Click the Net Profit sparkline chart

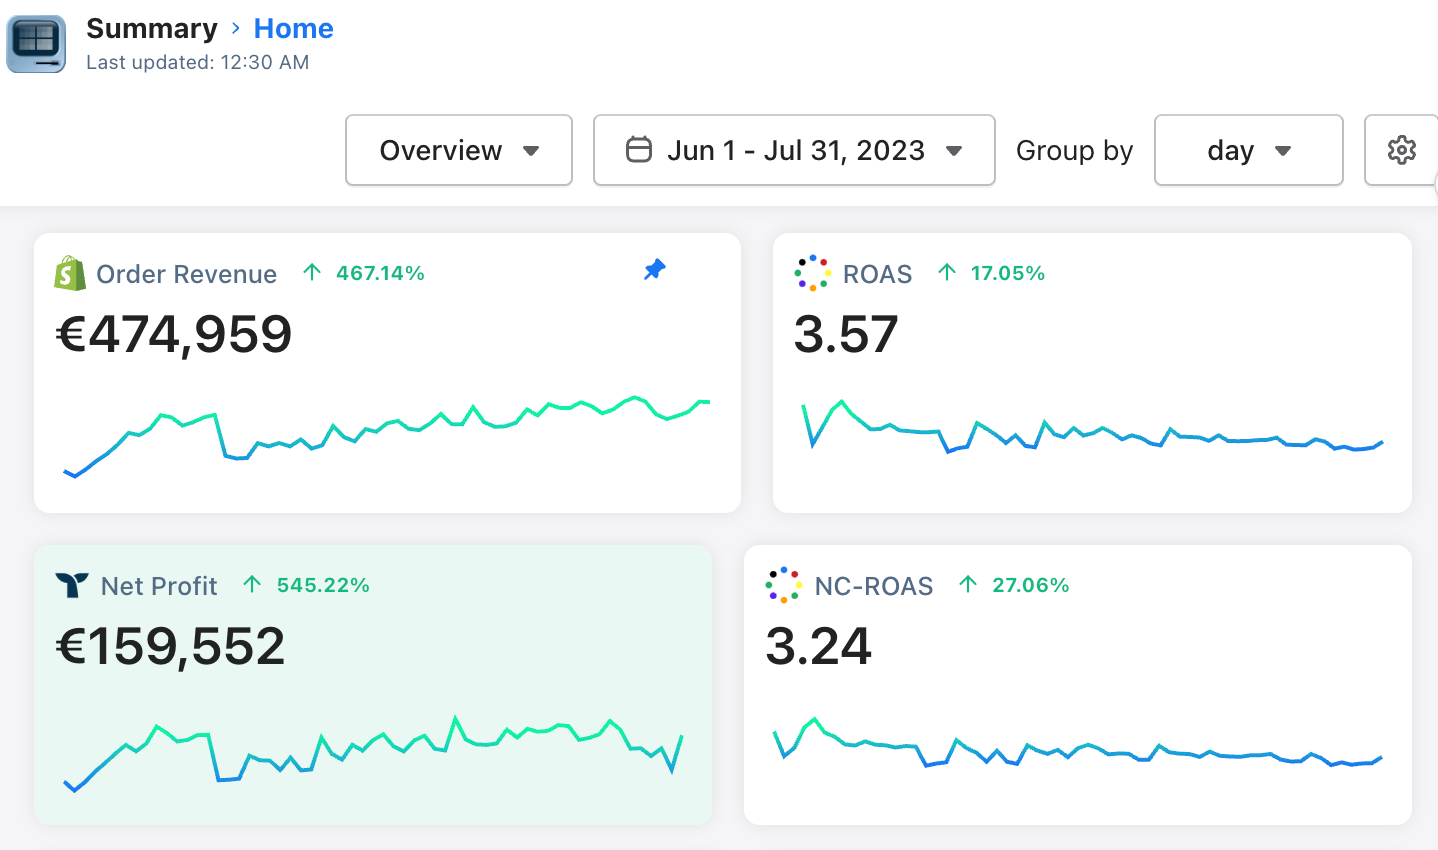[x=373, y=753]
